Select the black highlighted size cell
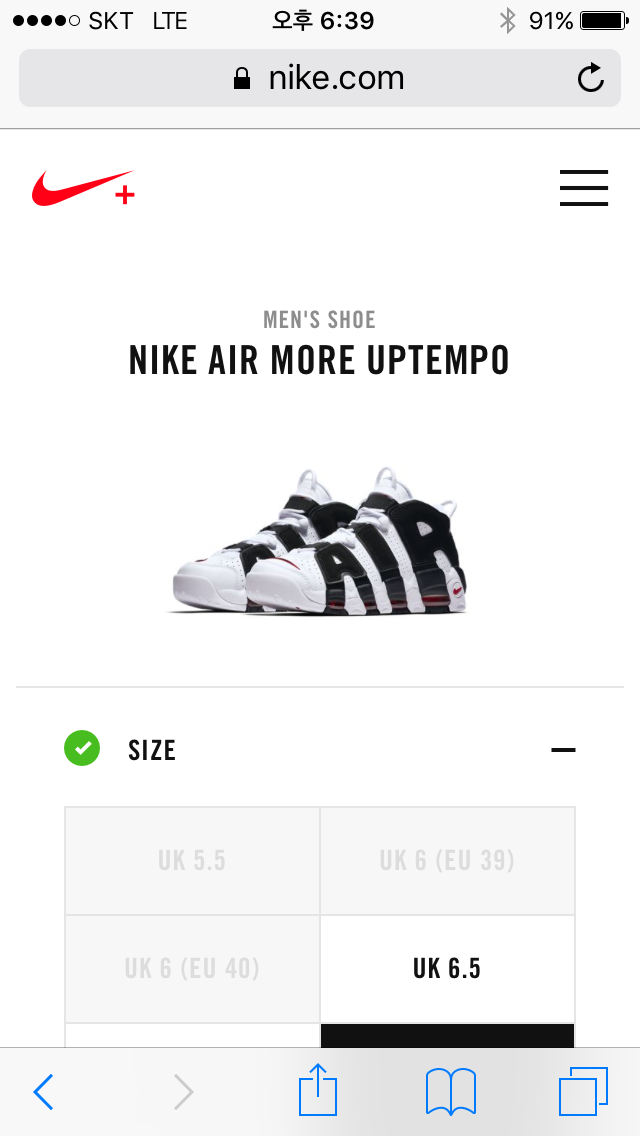This screenshot has height=1136, width=640. click(447, 1036)
